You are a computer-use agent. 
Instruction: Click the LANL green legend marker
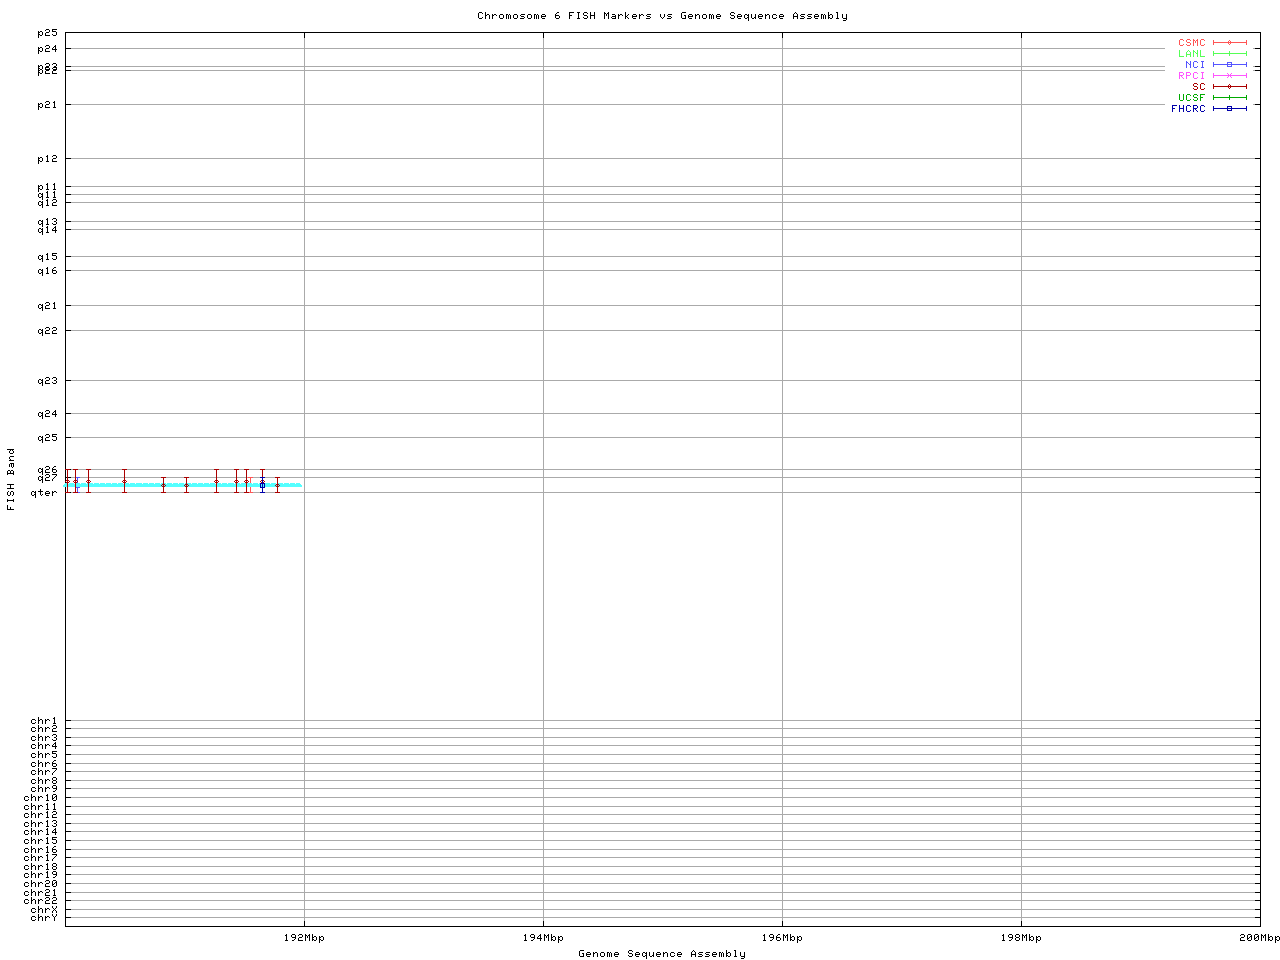[1229, 54]
